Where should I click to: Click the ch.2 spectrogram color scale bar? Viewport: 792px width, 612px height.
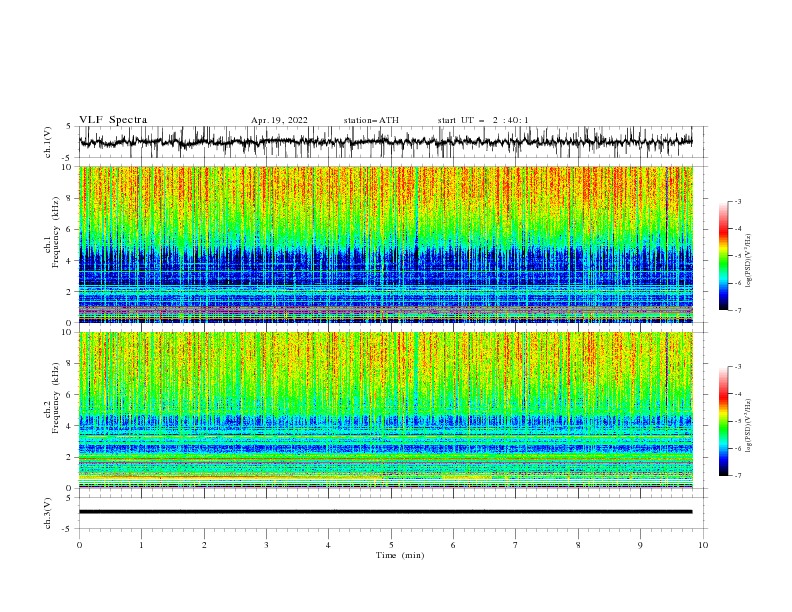click(723, 421)
